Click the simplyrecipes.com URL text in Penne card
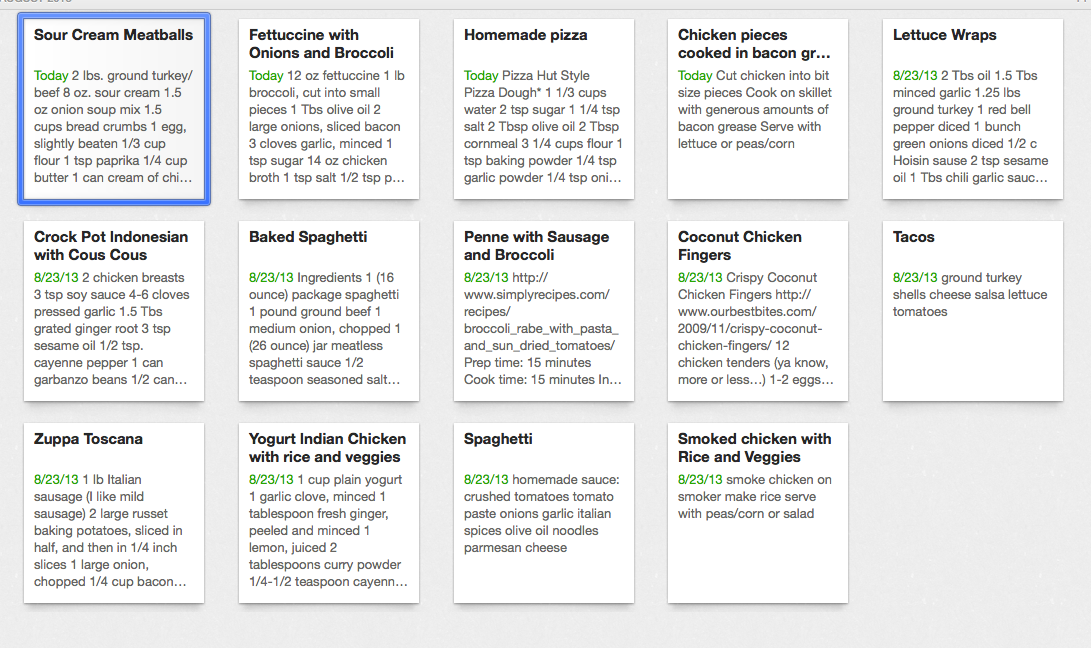This screenshot has height=648, width=1091. point(541,311)
